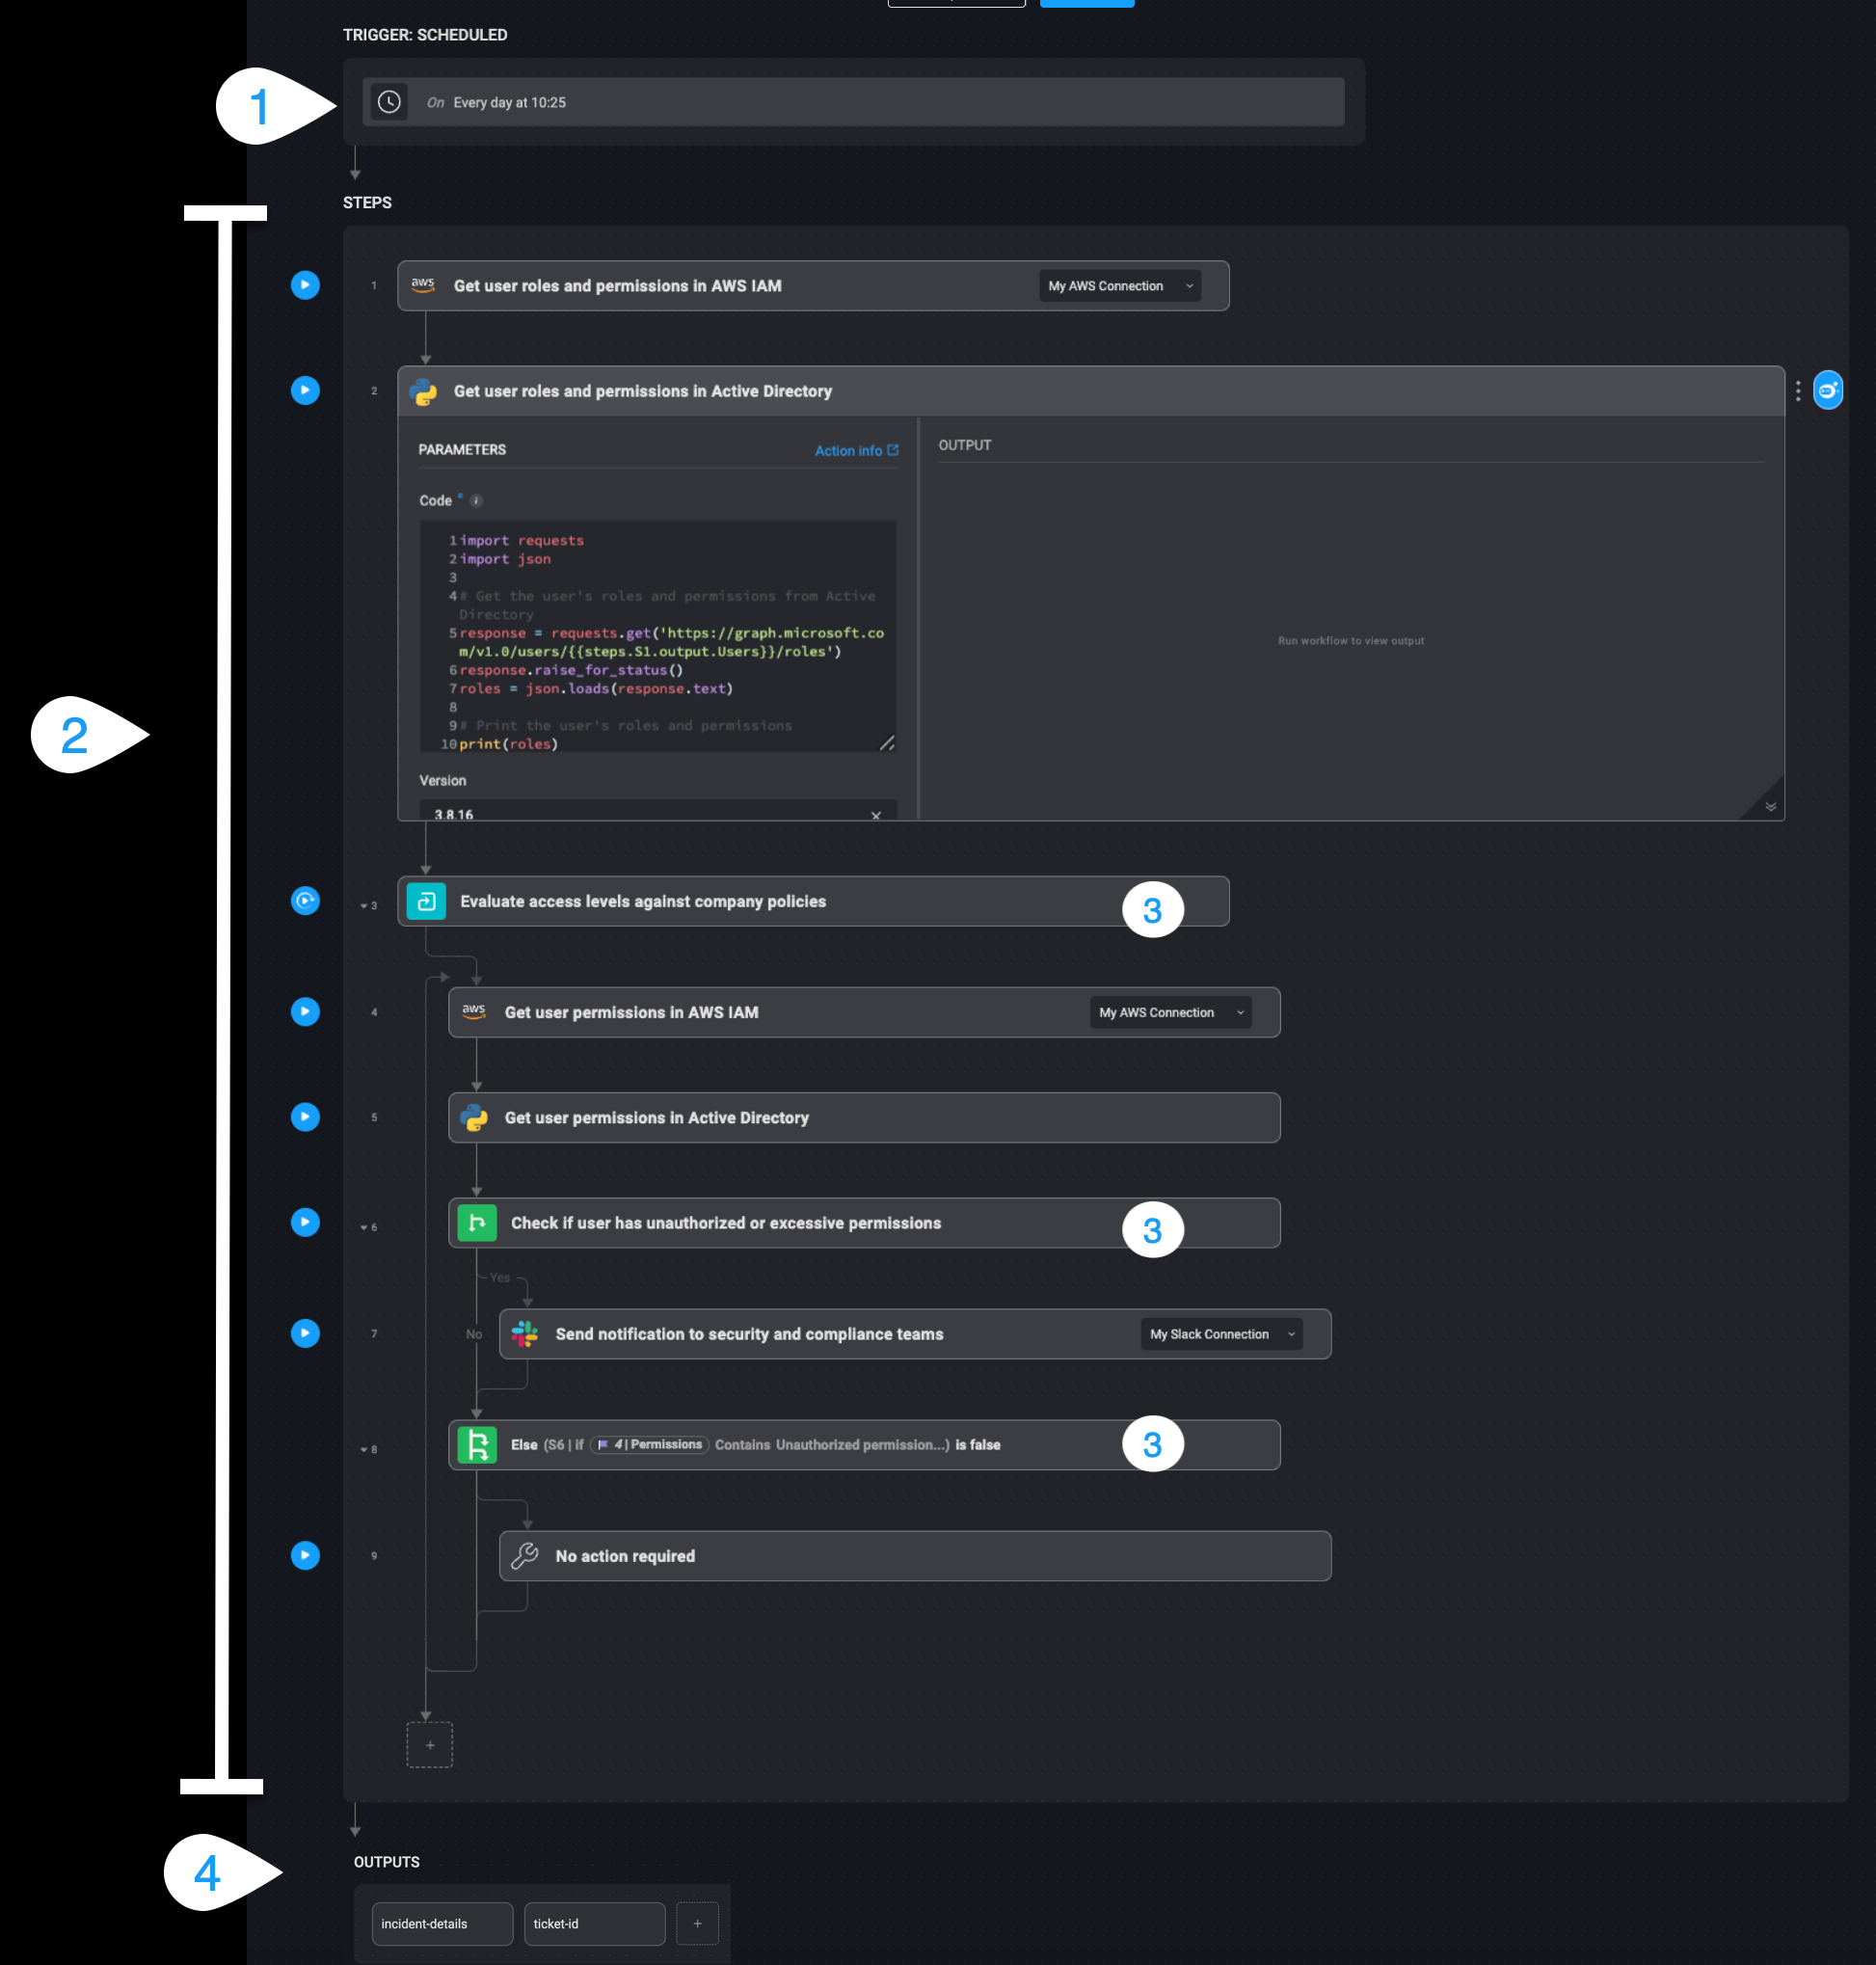Run step 2 Active Directory play button
Screen dimensions: 1876x1965
[x=305, y=390]
